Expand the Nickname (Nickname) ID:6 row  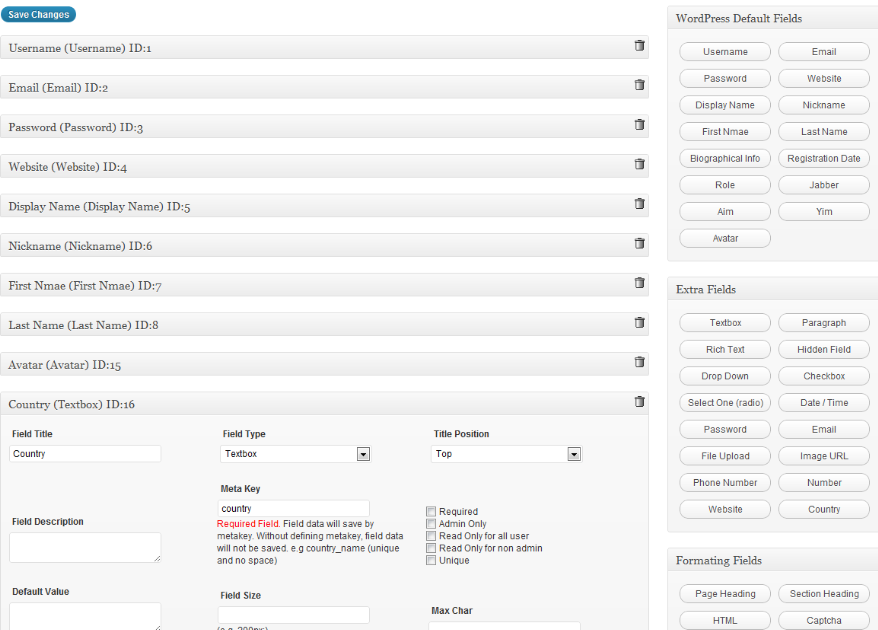(x=324, y=246)
